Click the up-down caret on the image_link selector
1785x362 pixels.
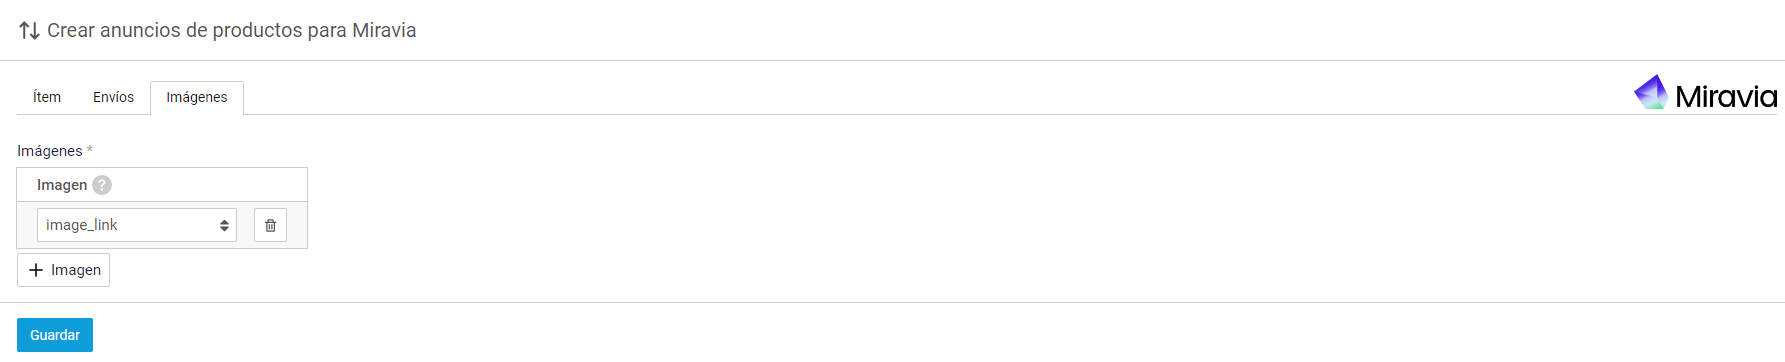(224, 225)
